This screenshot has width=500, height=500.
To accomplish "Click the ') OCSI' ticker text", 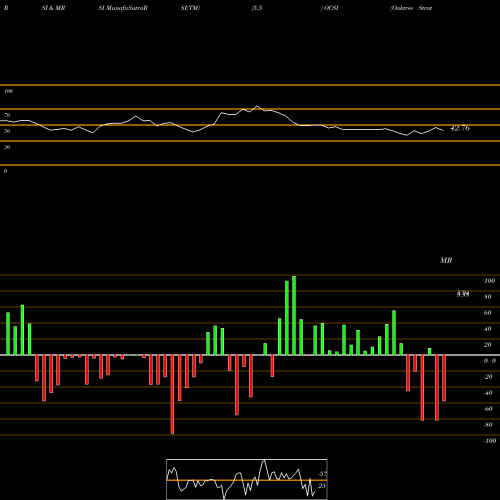I will [330, 8].
